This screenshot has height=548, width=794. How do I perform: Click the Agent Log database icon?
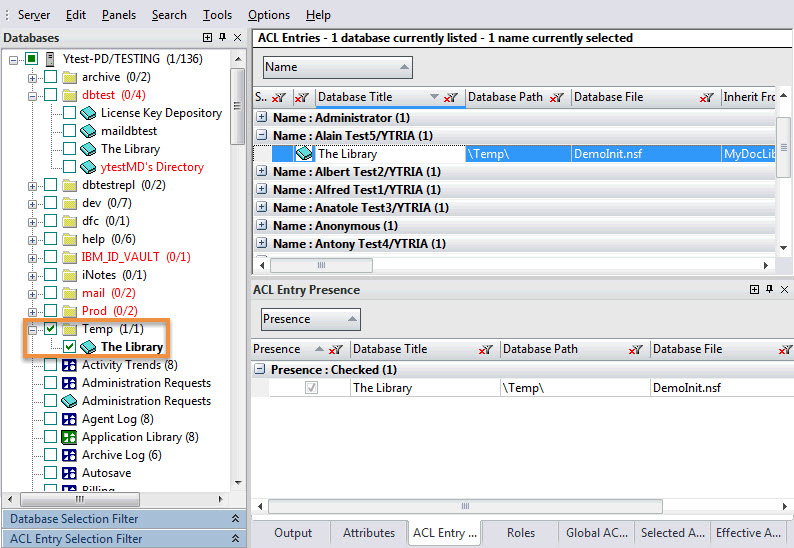(x=70, y=419)
